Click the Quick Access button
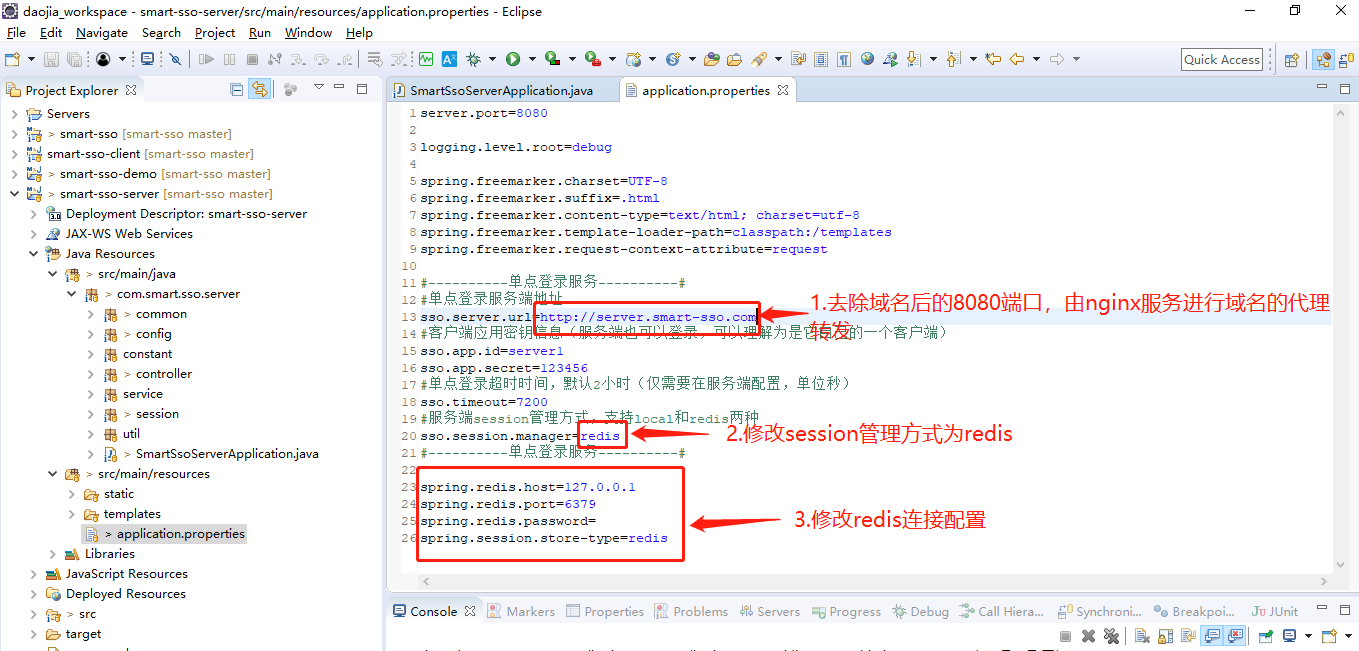 [x=1221, y=59]
